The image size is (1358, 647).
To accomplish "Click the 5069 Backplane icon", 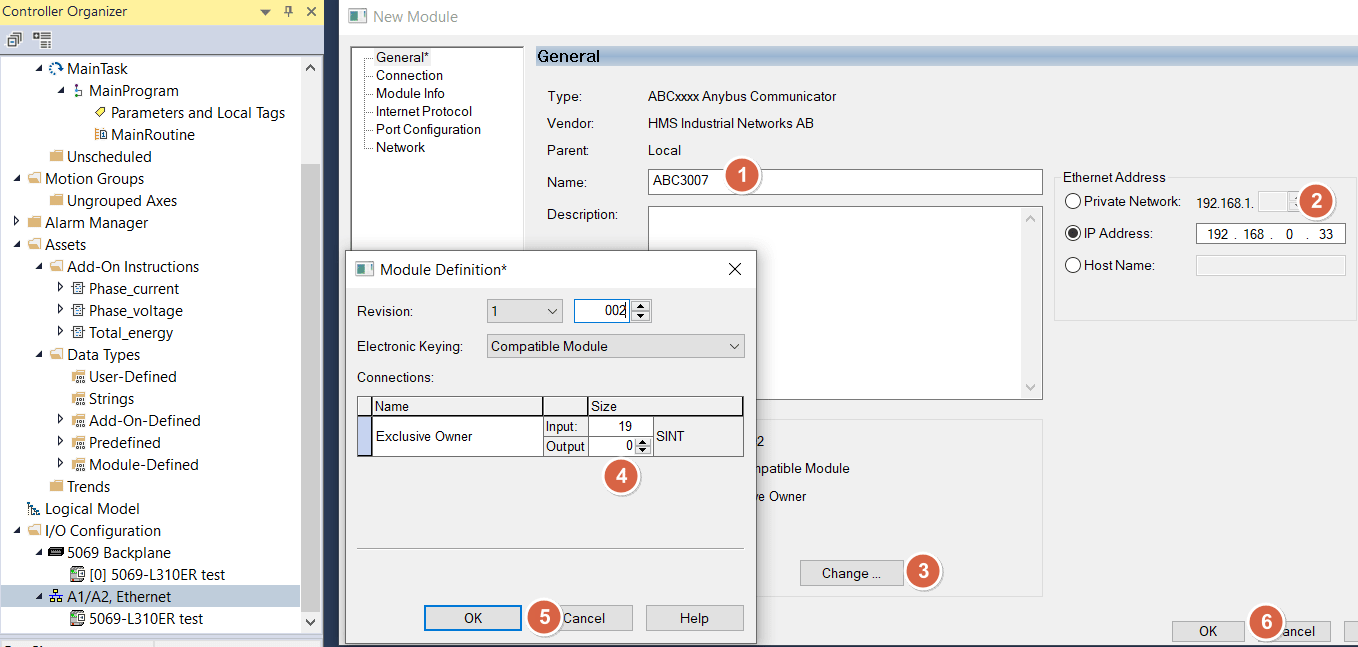I will 56,552.
